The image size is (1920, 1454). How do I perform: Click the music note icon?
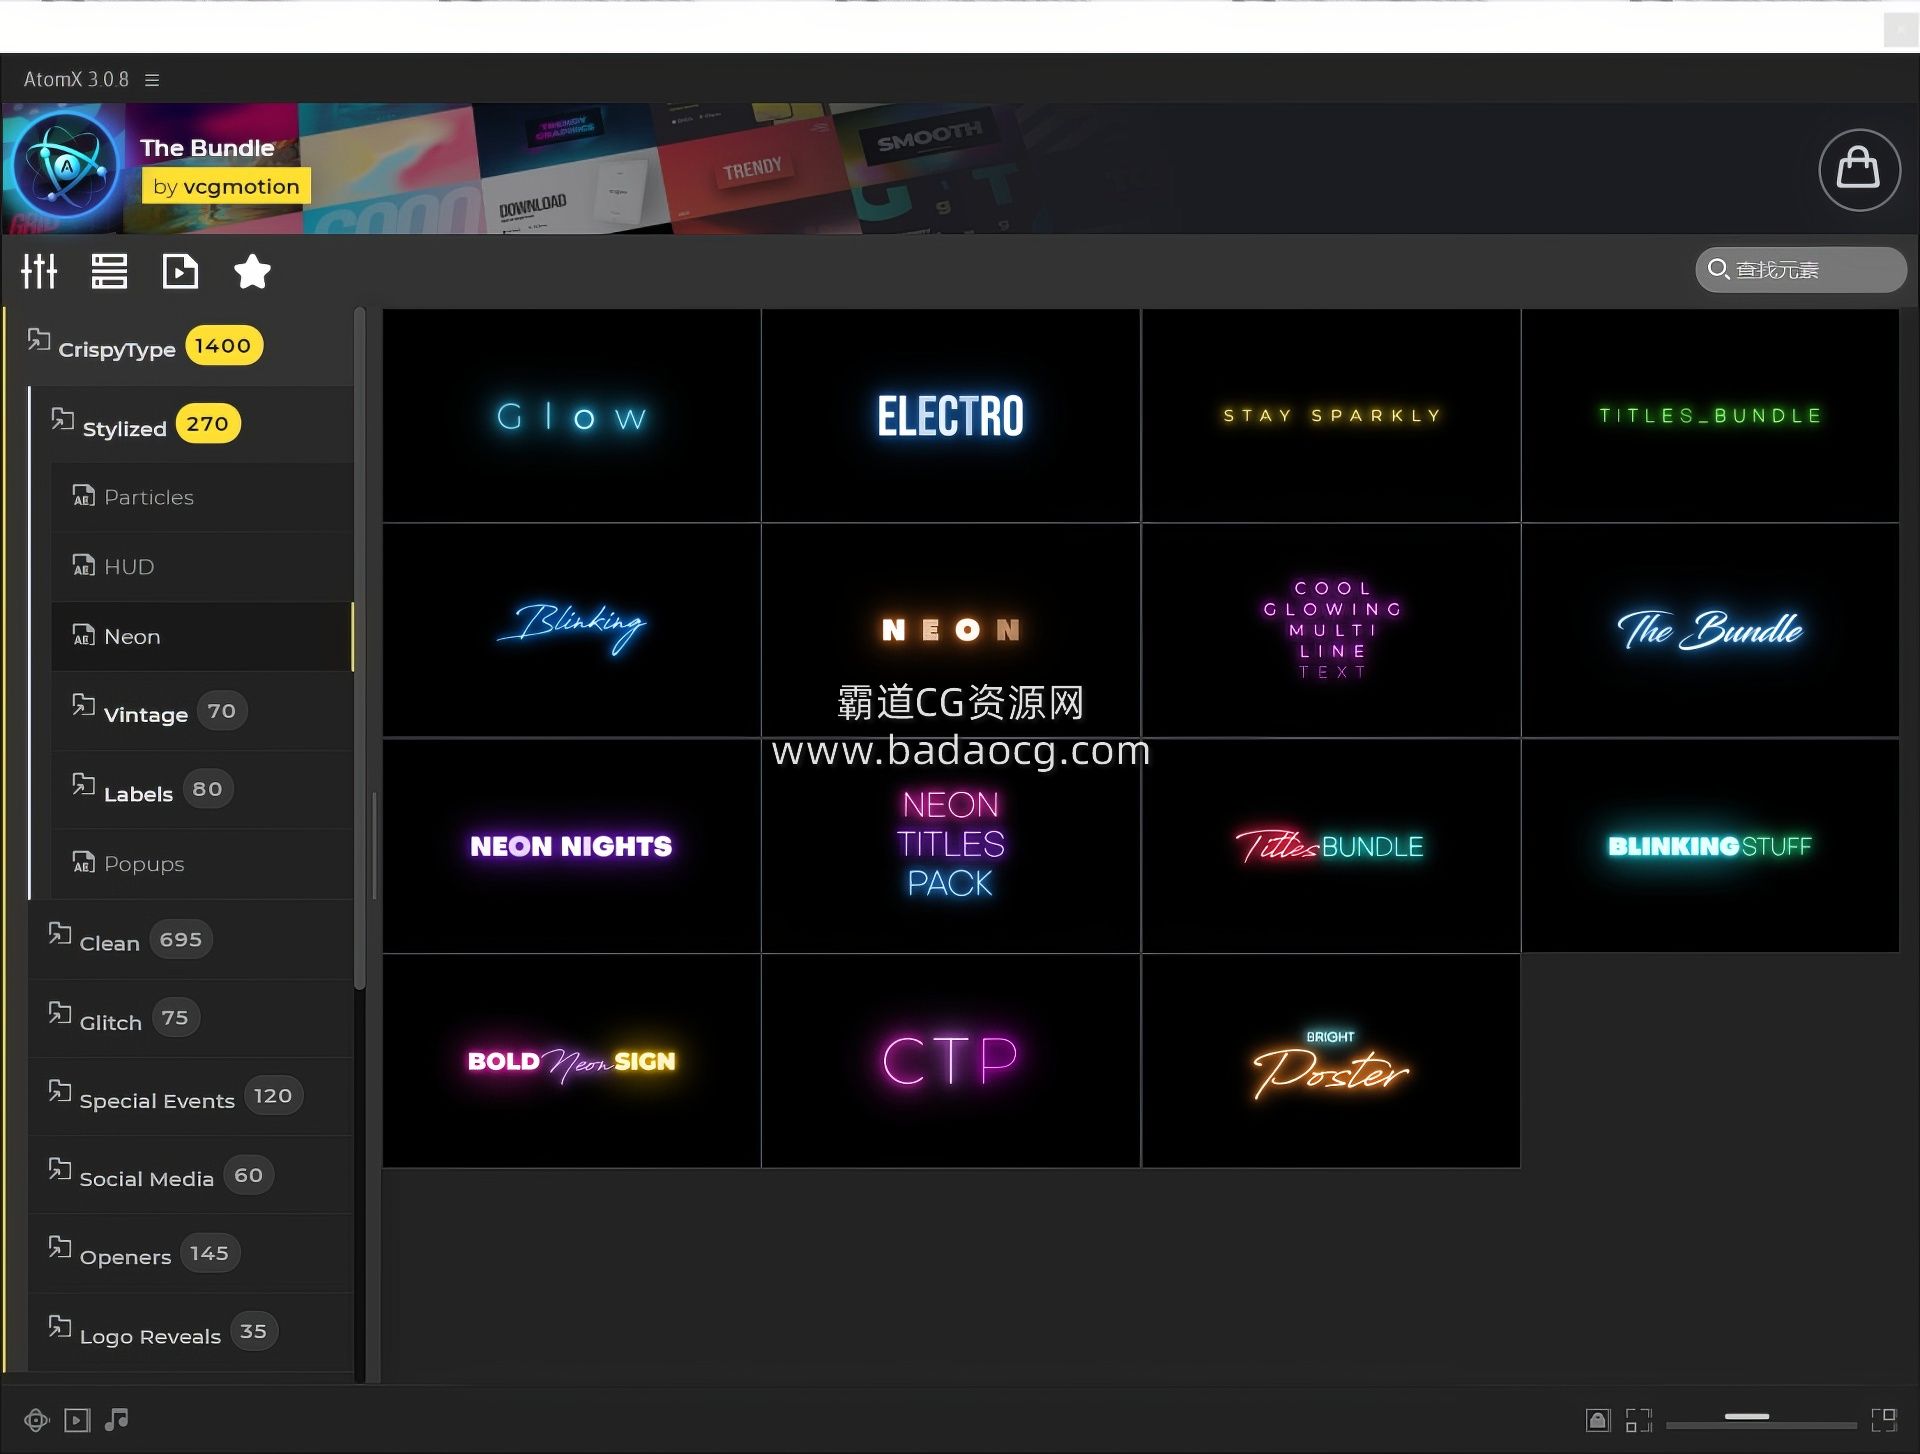[117, 1420]
